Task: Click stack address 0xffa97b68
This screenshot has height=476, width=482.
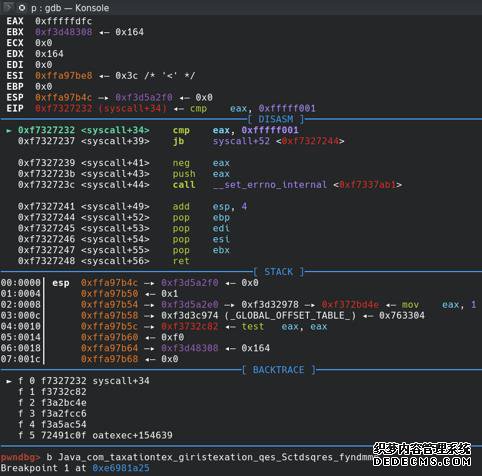Action: click(109, 359)
